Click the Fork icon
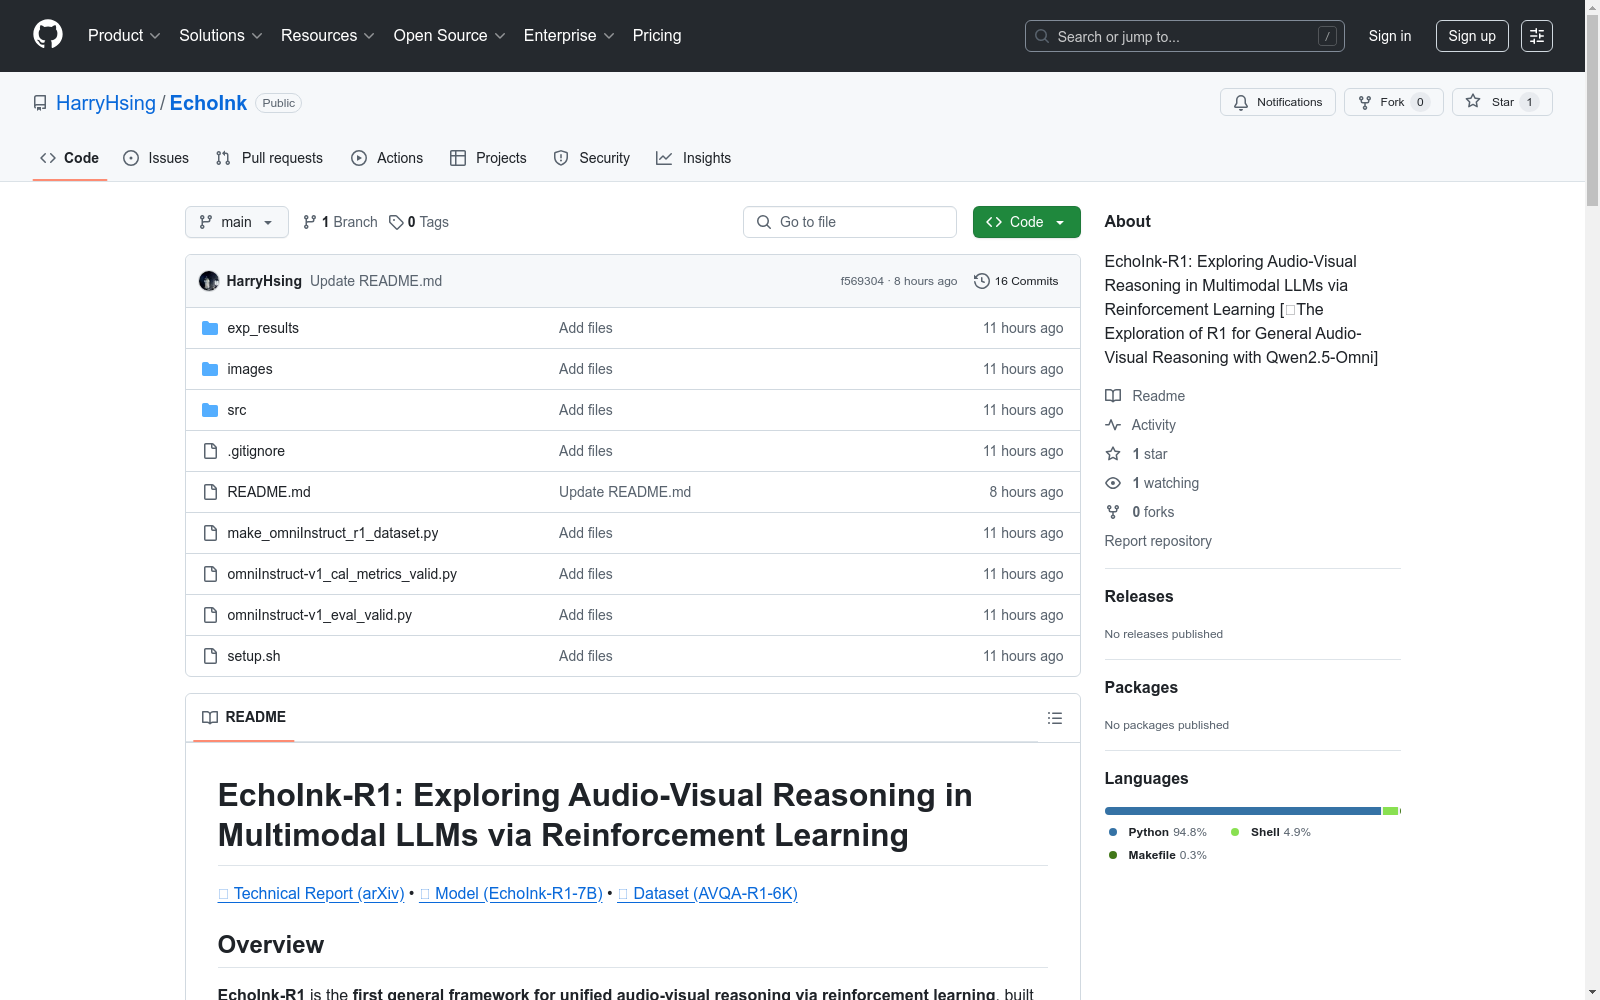 (x=1365, y=102)
